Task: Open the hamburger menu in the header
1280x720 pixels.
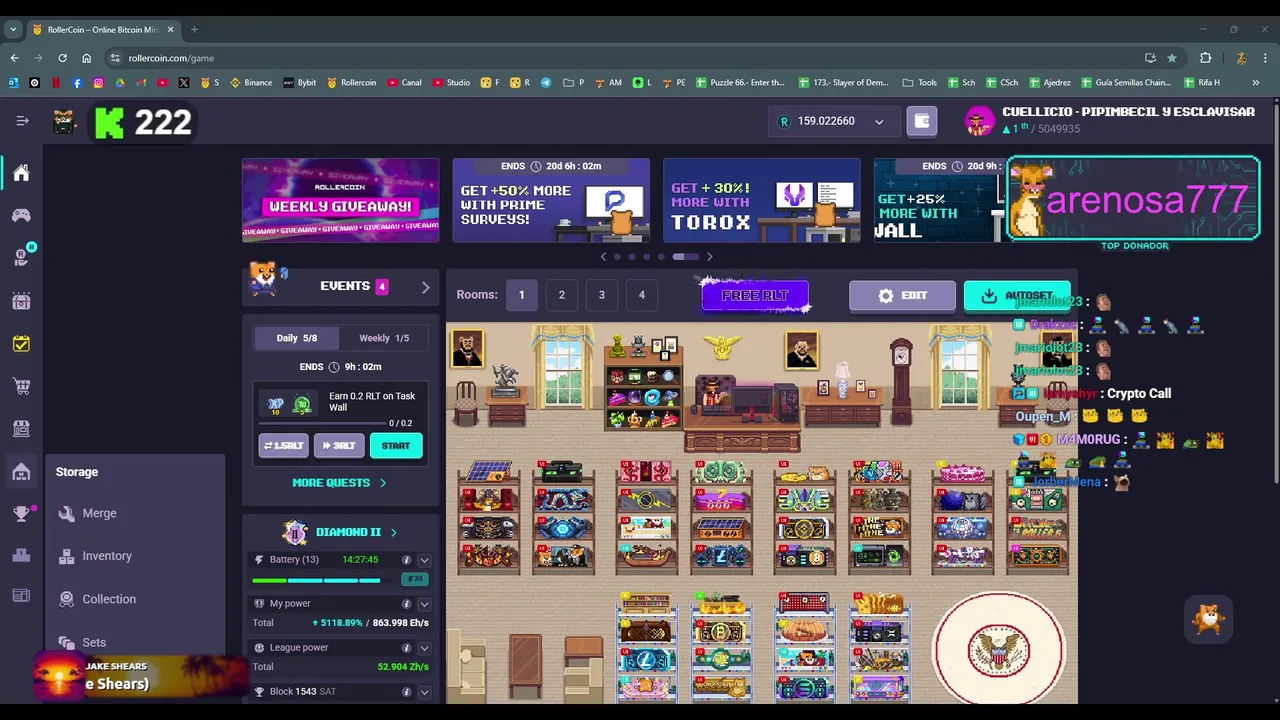Action: click(22, 121)
